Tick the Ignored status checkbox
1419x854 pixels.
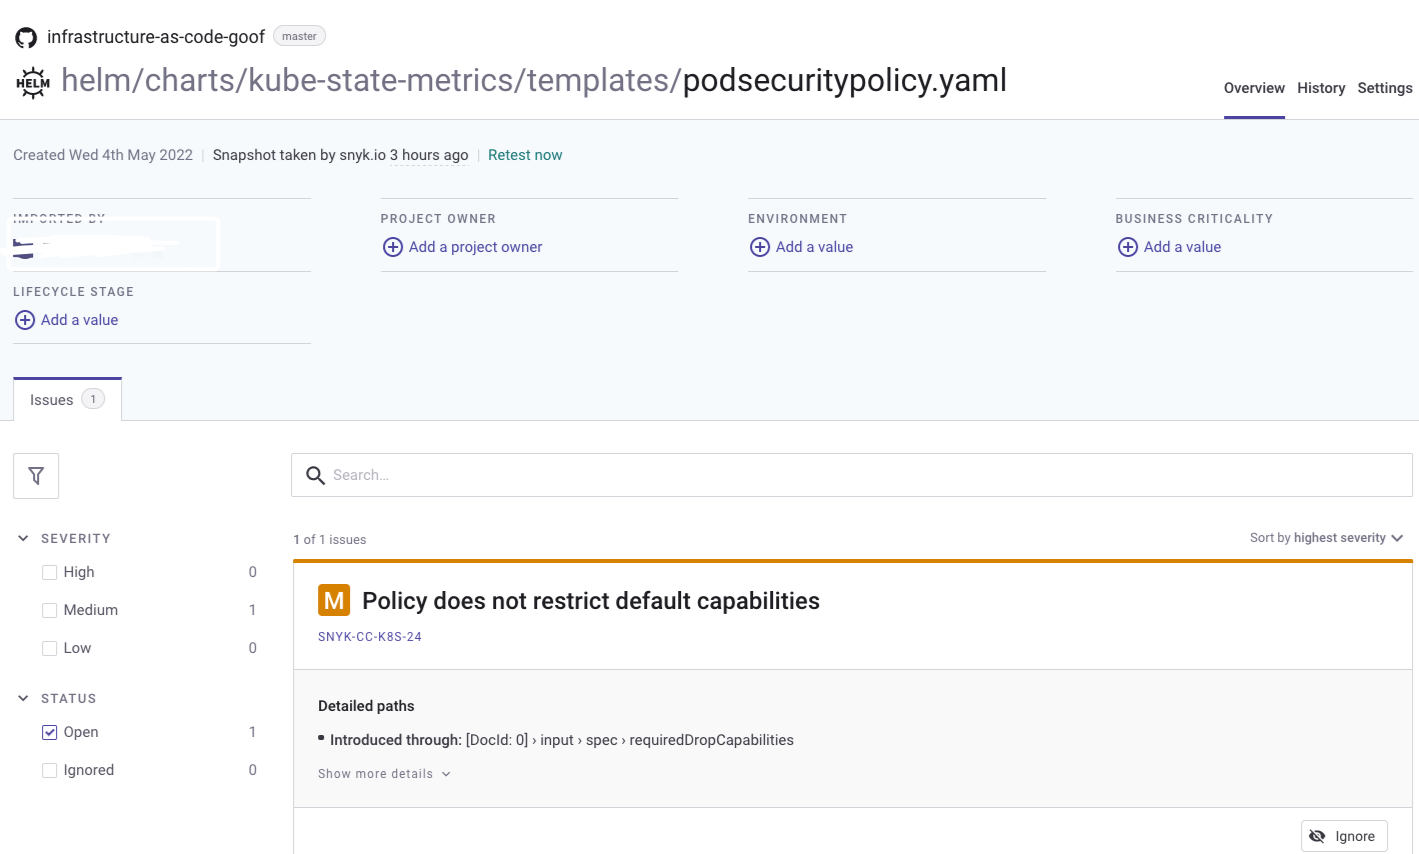point(50,771)
